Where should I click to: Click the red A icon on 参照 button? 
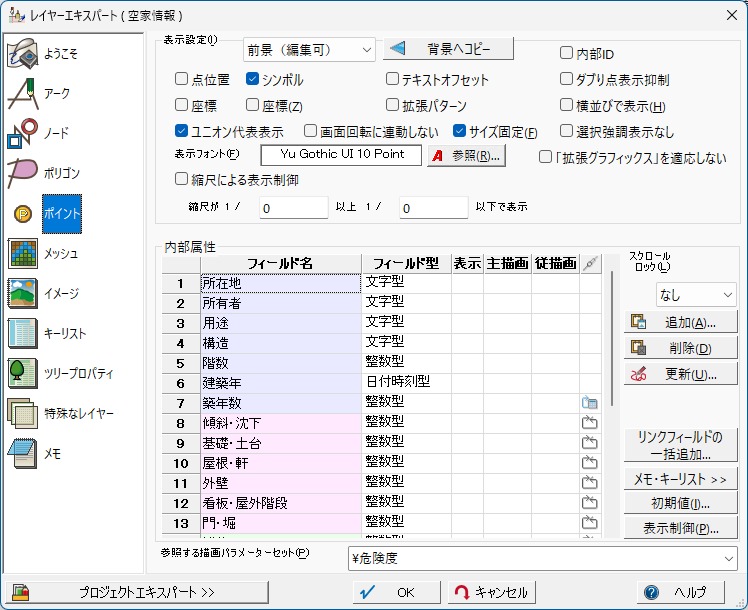[437, 156]
